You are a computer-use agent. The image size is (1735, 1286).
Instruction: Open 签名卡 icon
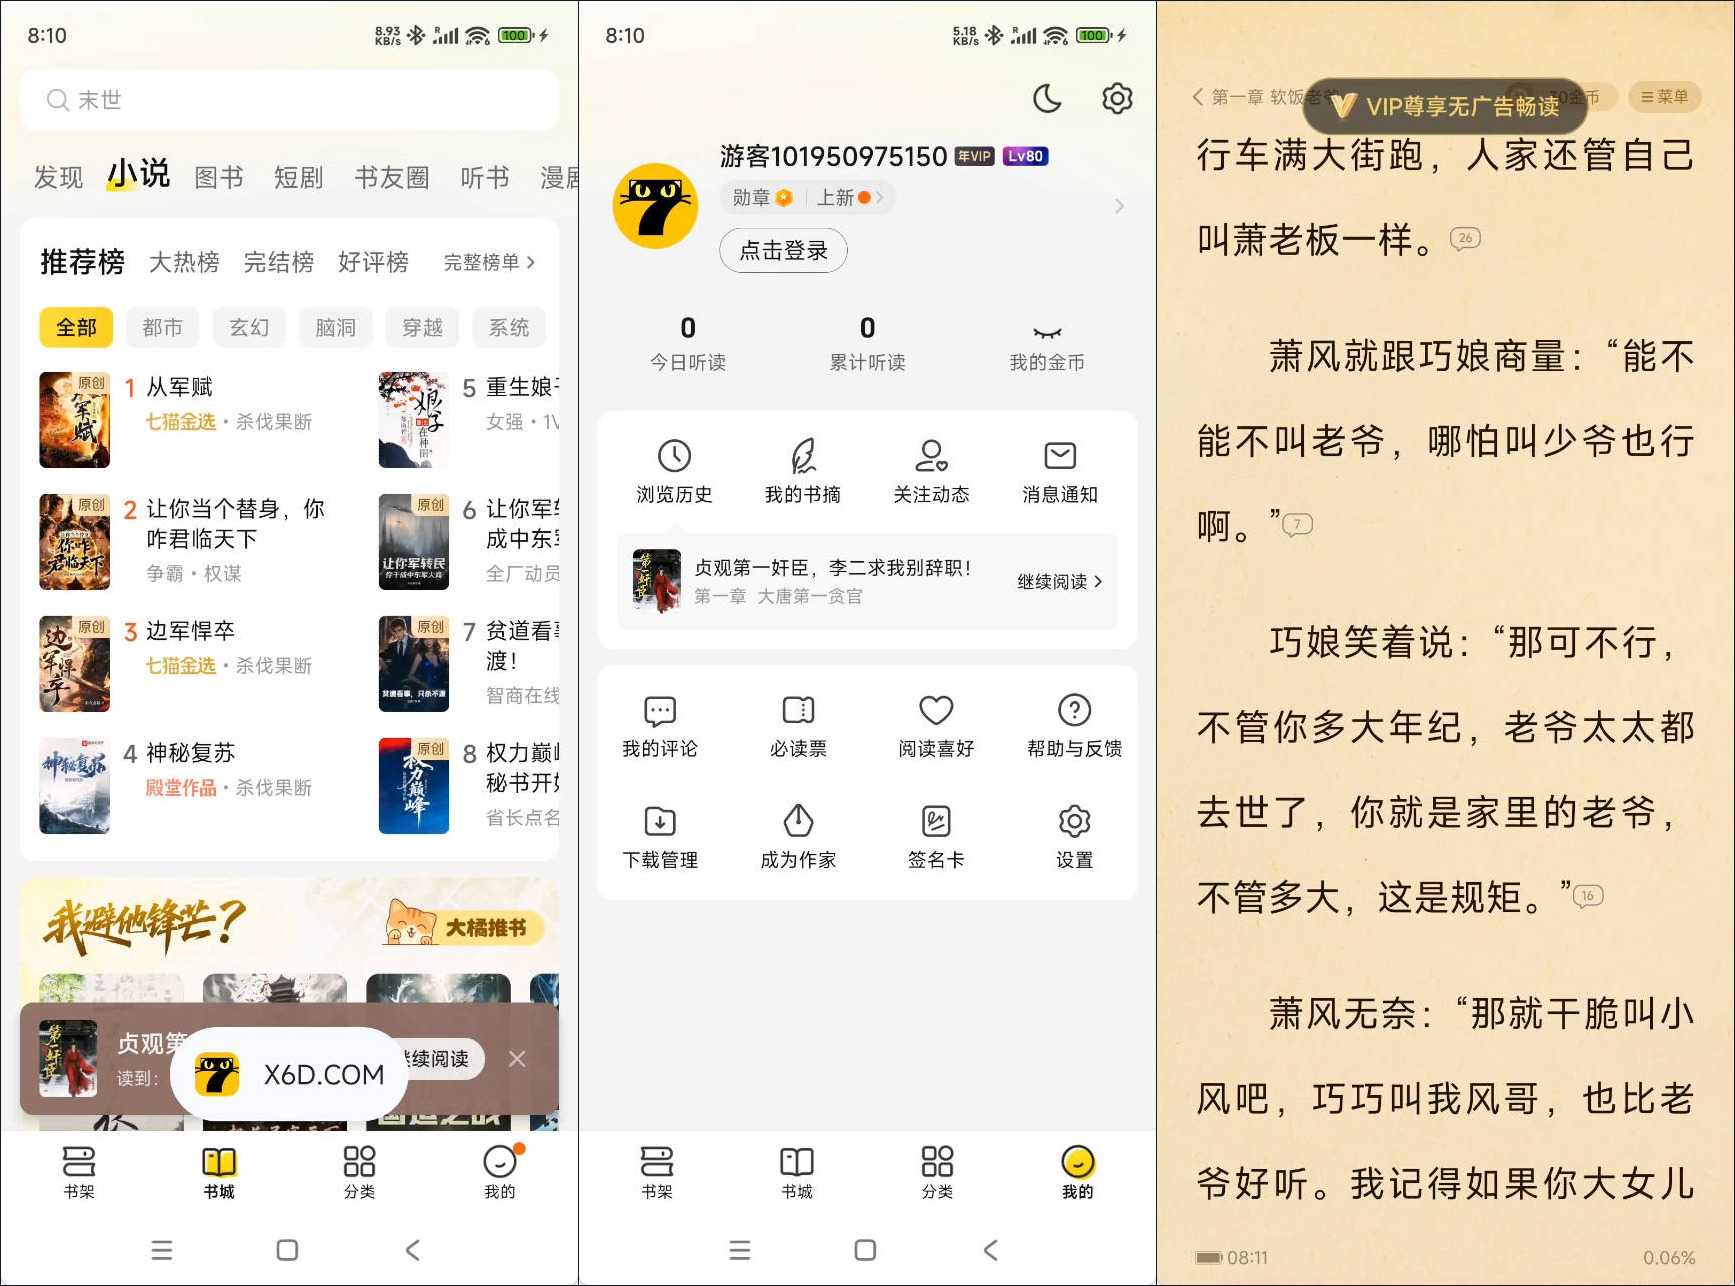click(x=936, y=821)
